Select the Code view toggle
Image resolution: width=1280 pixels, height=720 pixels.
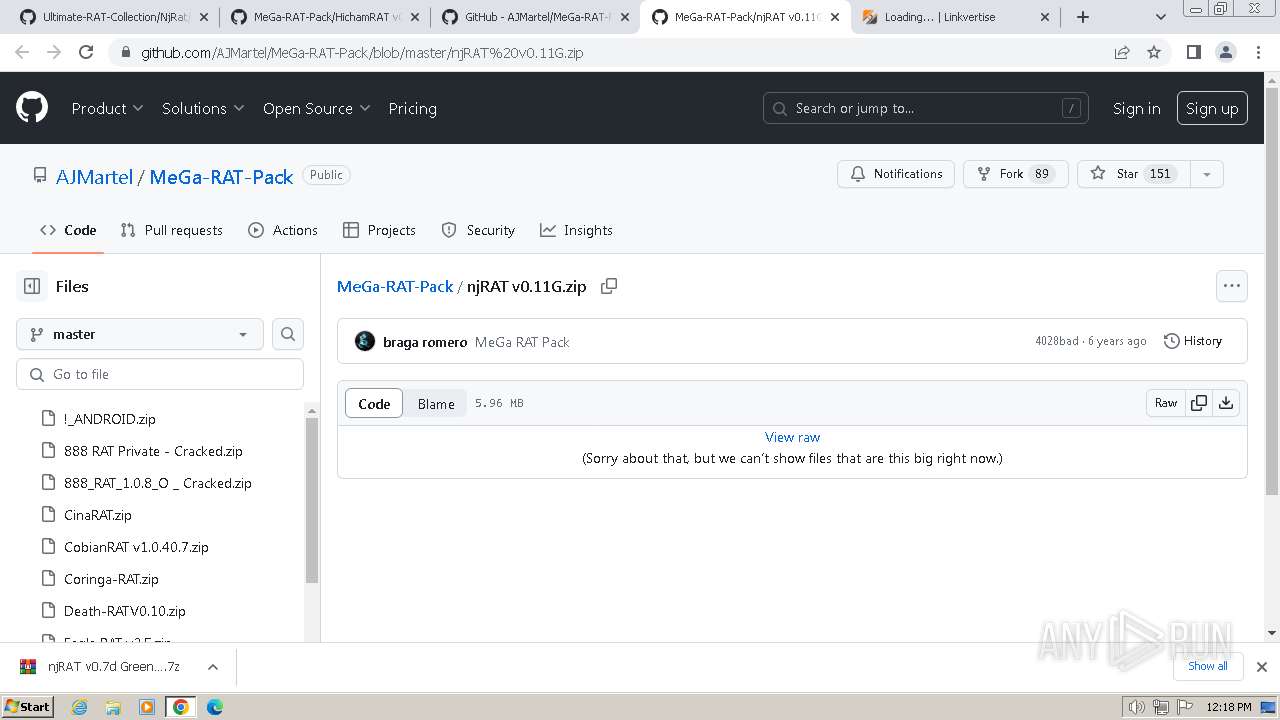(x=374, y=404)
